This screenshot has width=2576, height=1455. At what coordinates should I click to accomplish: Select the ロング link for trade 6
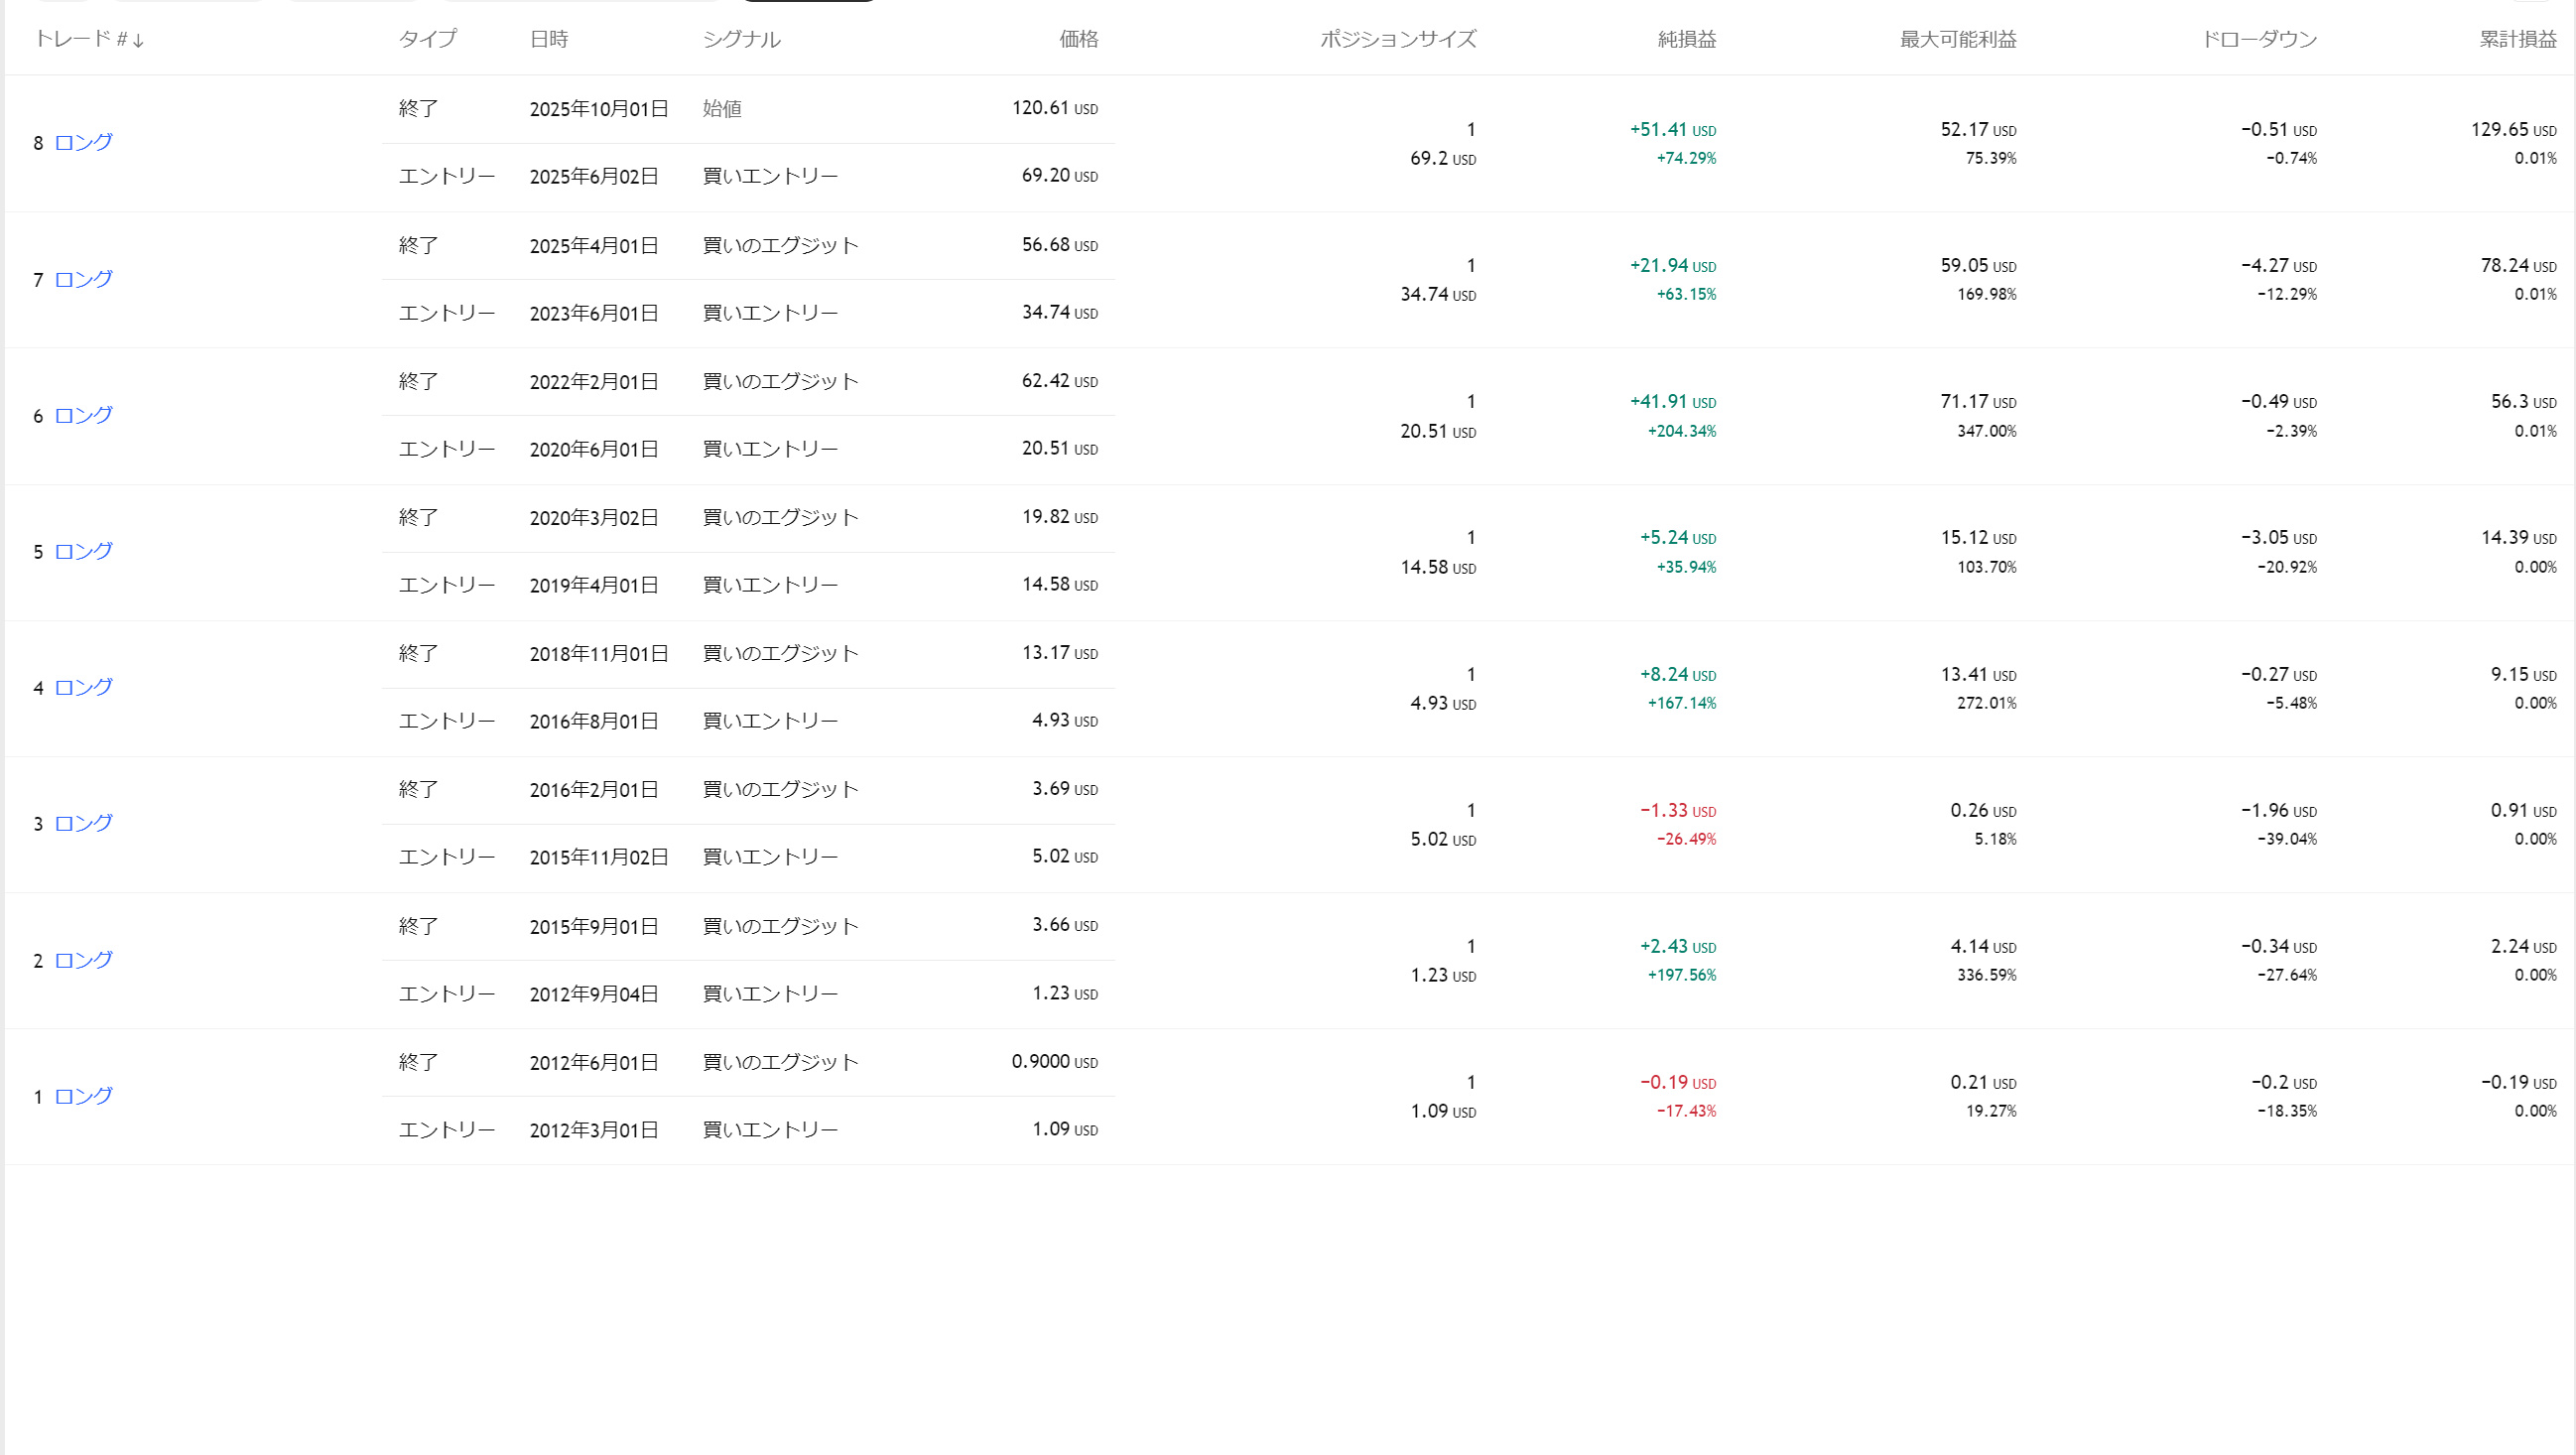(83, 415)
